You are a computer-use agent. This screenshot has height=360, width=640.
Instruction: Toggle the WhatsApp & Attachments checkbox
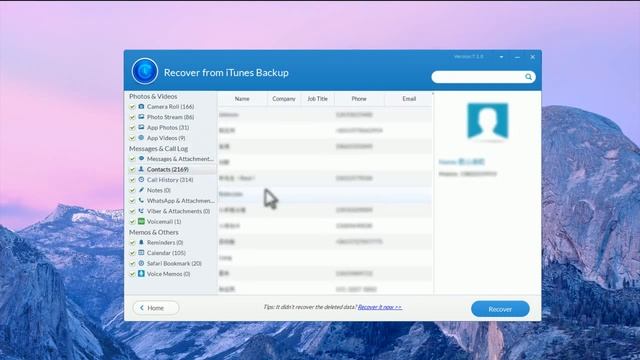coord(132,201)
